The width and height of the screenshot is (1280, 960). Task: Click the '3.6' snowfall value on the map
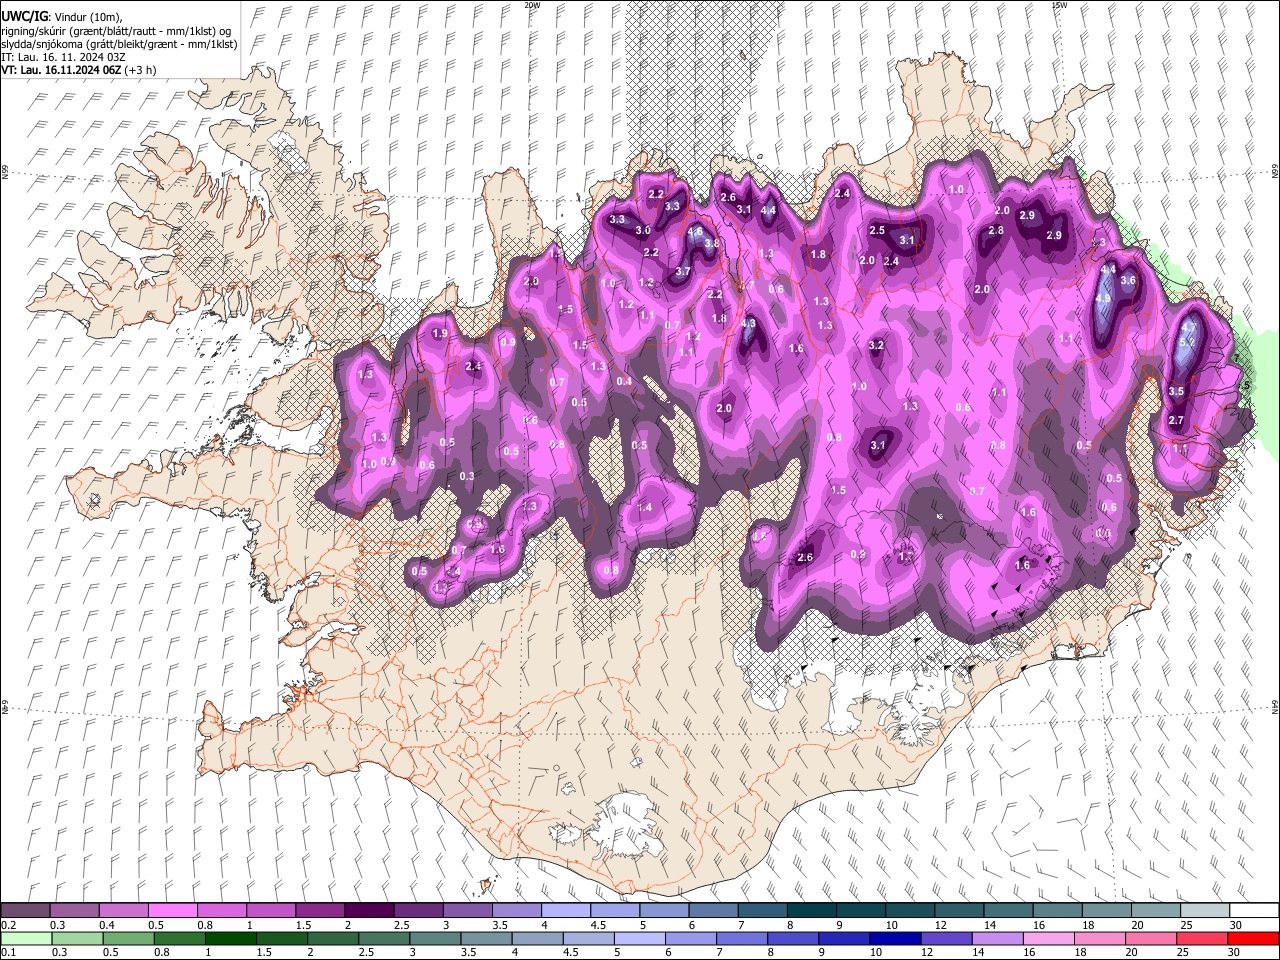click(1128, 281)
